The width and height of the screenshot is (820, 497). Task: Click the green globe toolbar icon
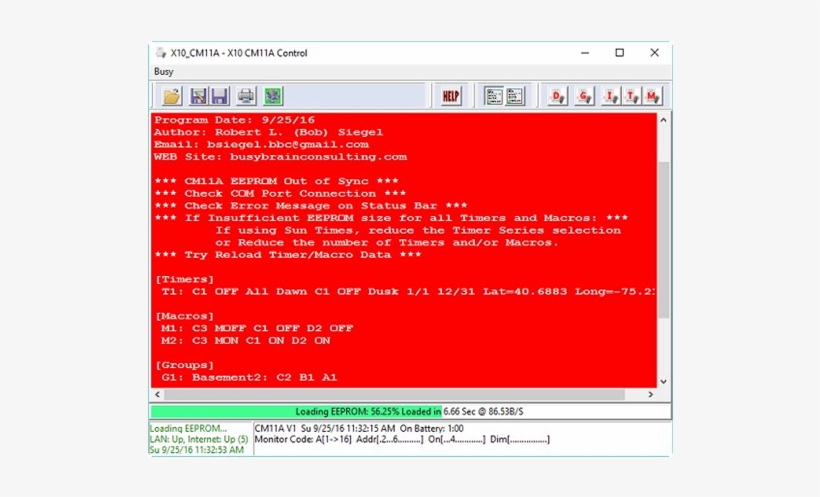(x=273, y=96)
